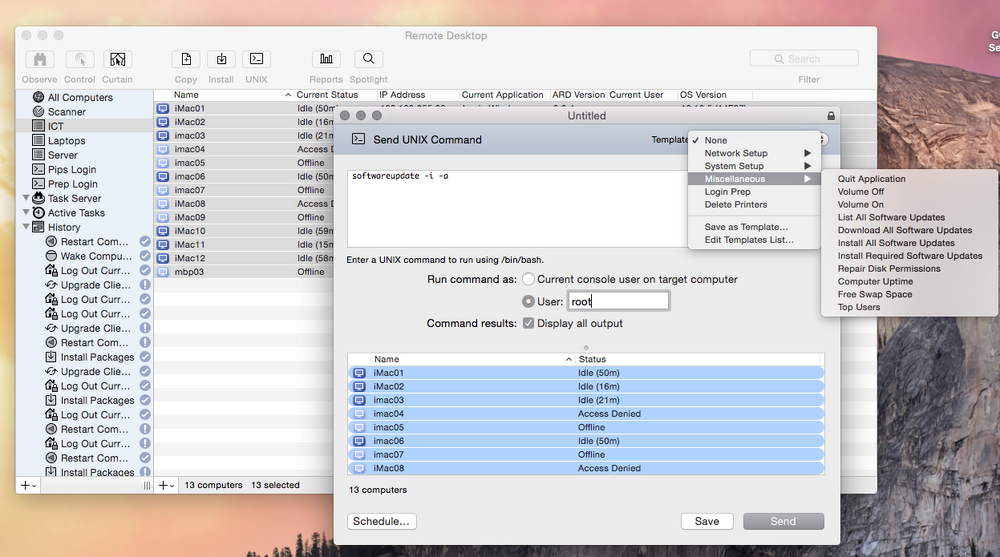Click the UNIX terminal toolbar icon
This screenshot has width=1000, height=557.
(256, 59)
